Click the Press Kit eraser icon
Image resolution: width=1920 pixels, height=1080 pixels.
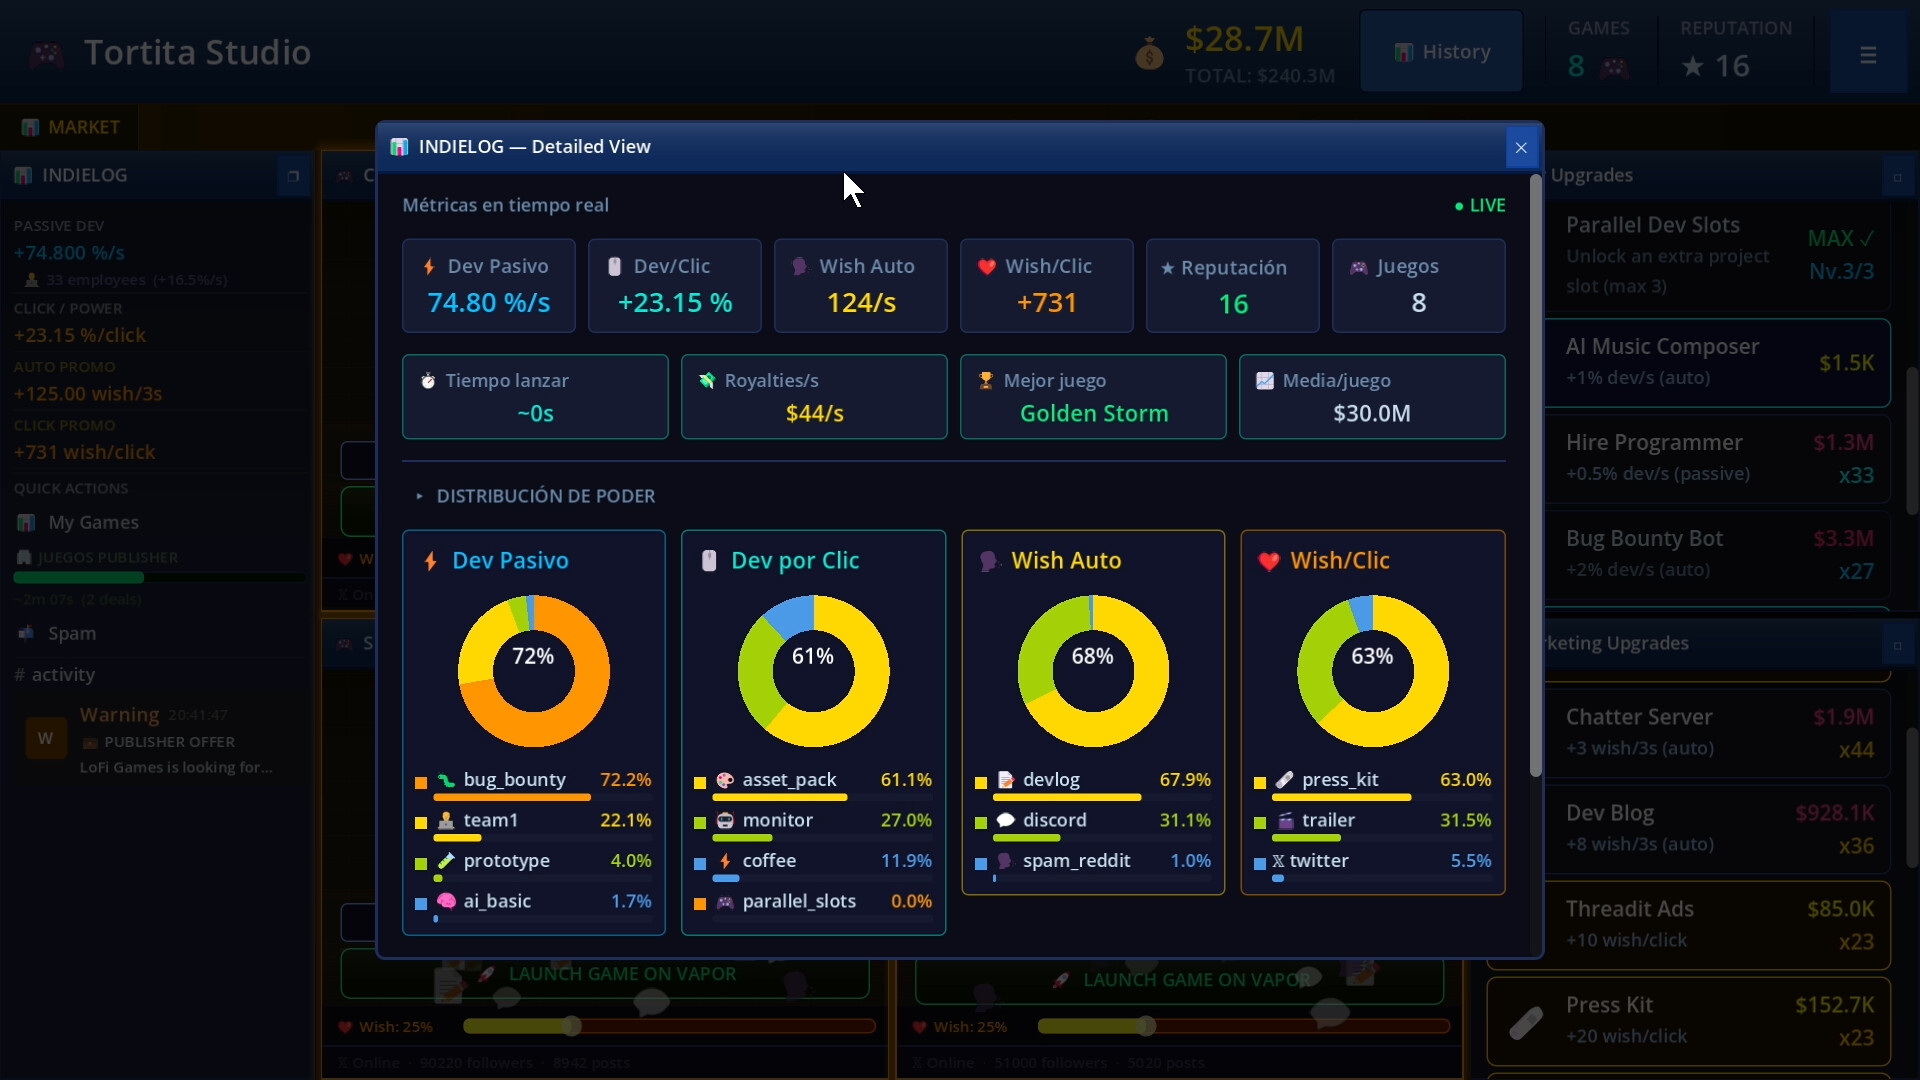(1526, 1022)
